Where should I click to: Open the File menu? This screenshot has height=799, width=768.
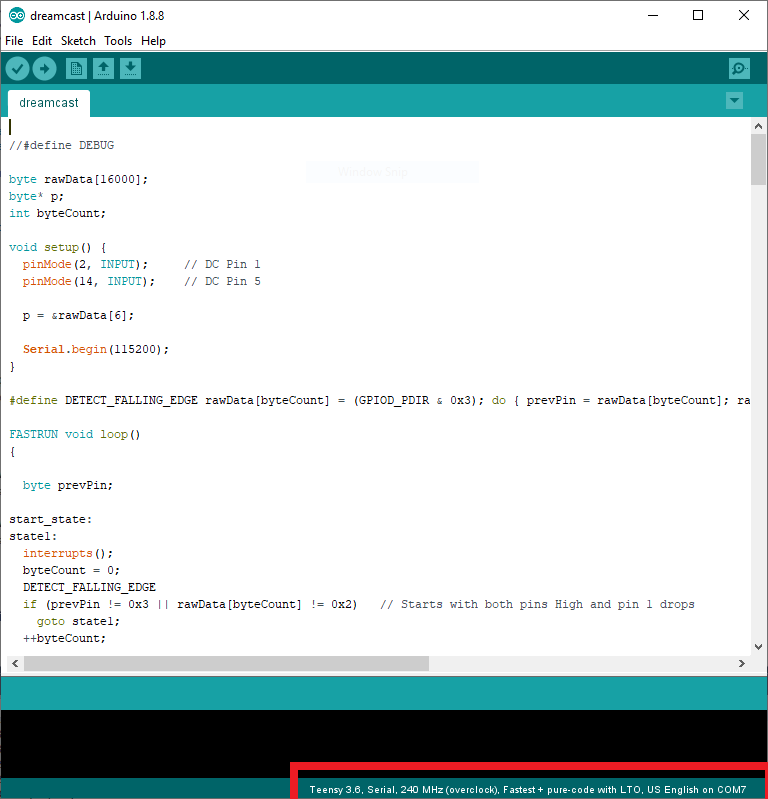coord(14,41)
